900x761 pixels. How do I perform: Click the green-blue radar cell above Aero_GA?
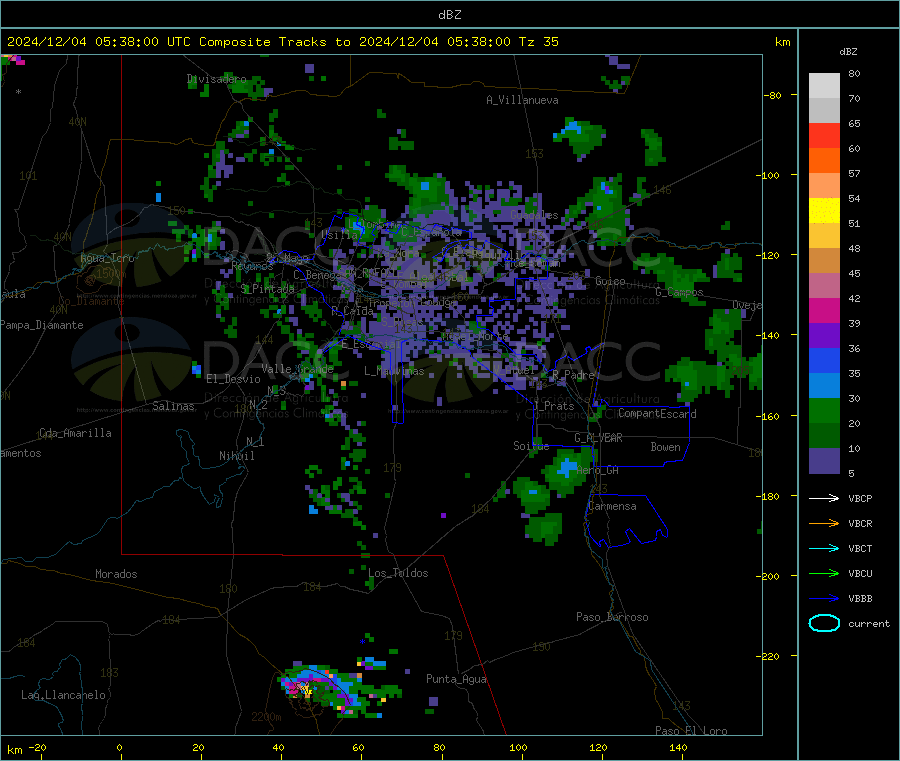(567, 471)
